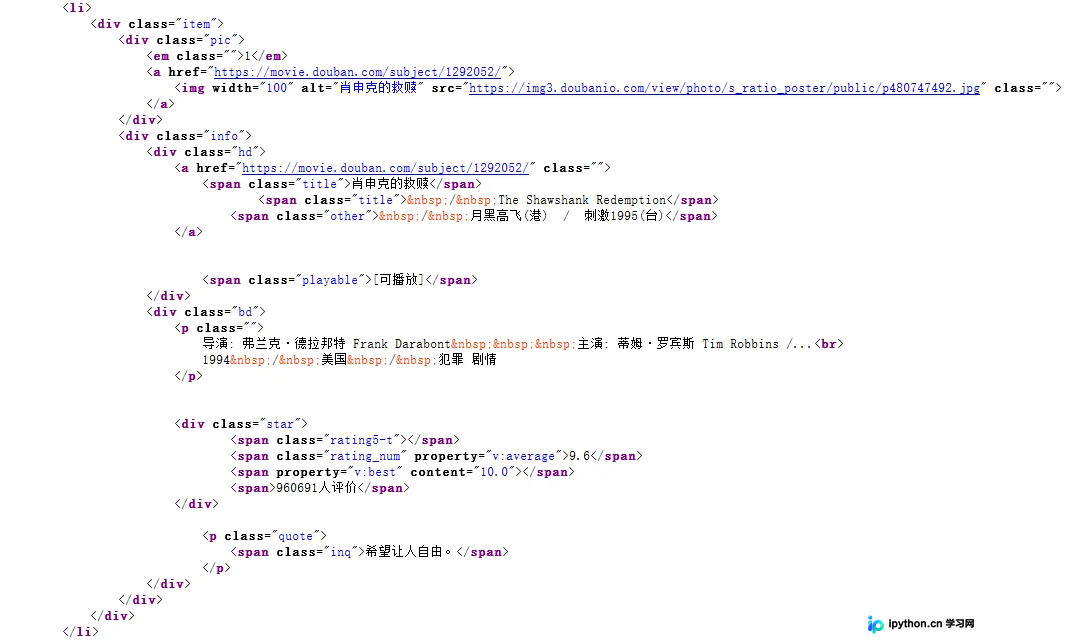The width and height of the screenshot is (1074, 643).
Task: Click the closing </li> tag text
Action: tap(80, 631)
